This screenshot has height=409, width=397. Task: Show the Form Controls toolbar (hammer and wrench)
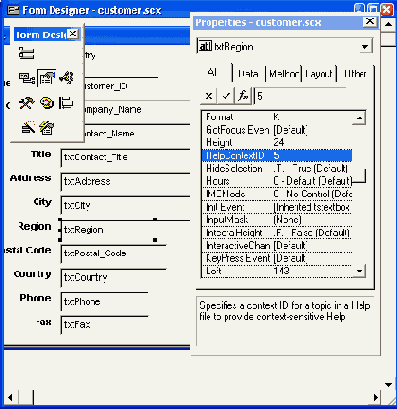[27, 103]
